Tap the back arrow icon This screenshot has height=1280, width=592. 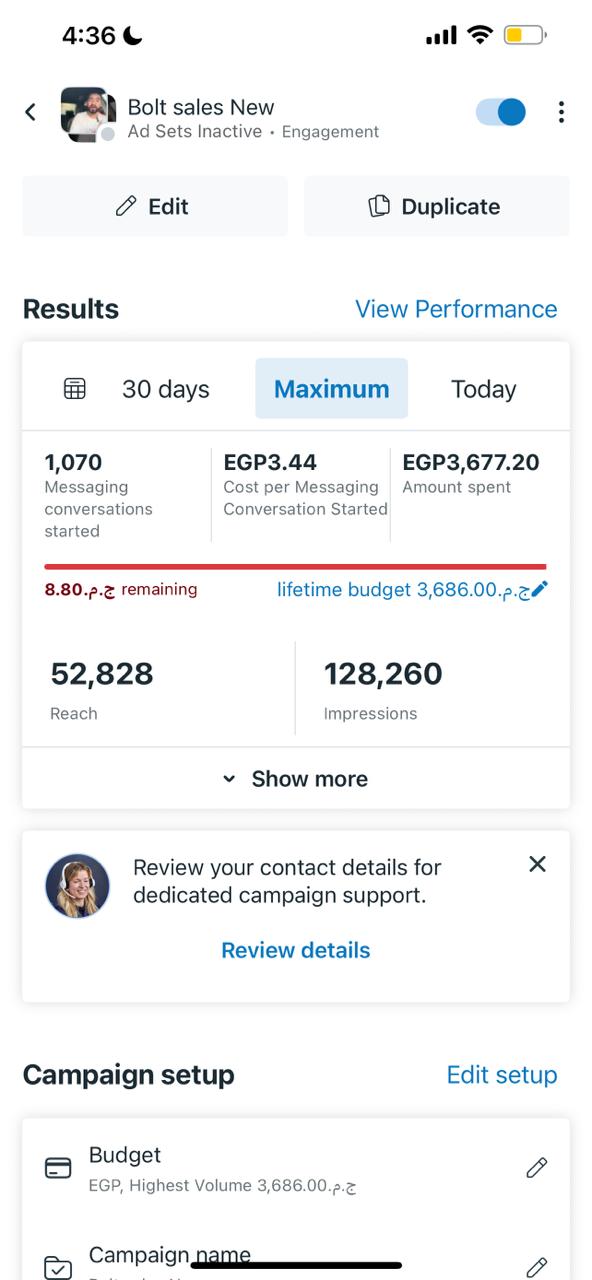(x=31, y=111)
